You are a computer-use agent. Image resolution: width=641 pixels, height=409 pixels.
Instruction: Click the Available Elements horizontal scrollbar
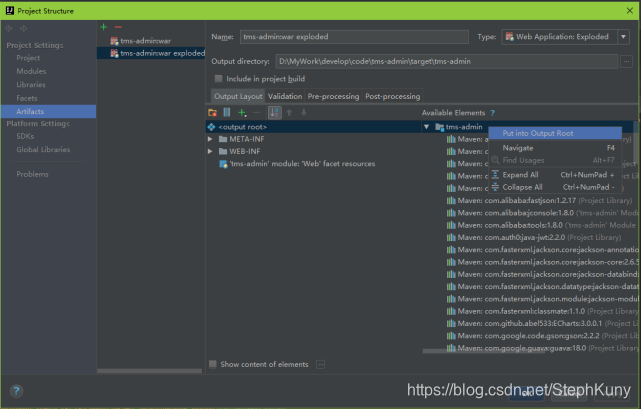point(483,351)
